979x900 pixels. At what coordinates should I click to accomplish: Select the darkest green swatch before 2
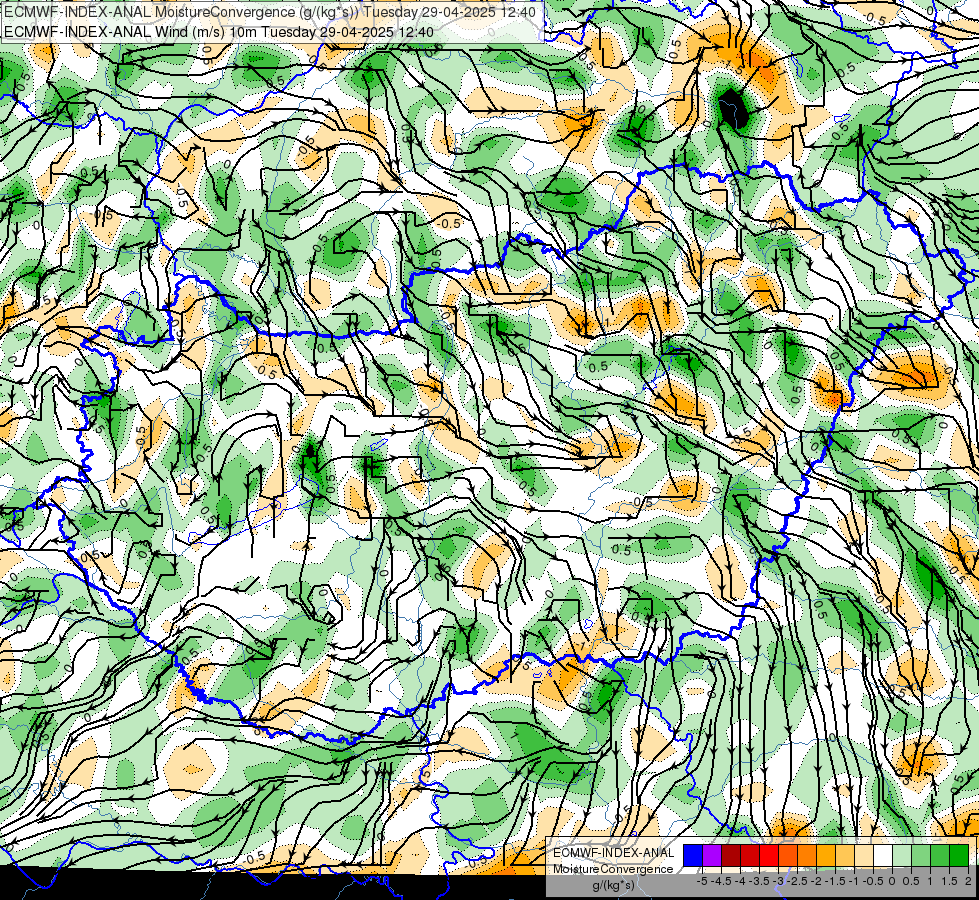(x=959, y=855)
